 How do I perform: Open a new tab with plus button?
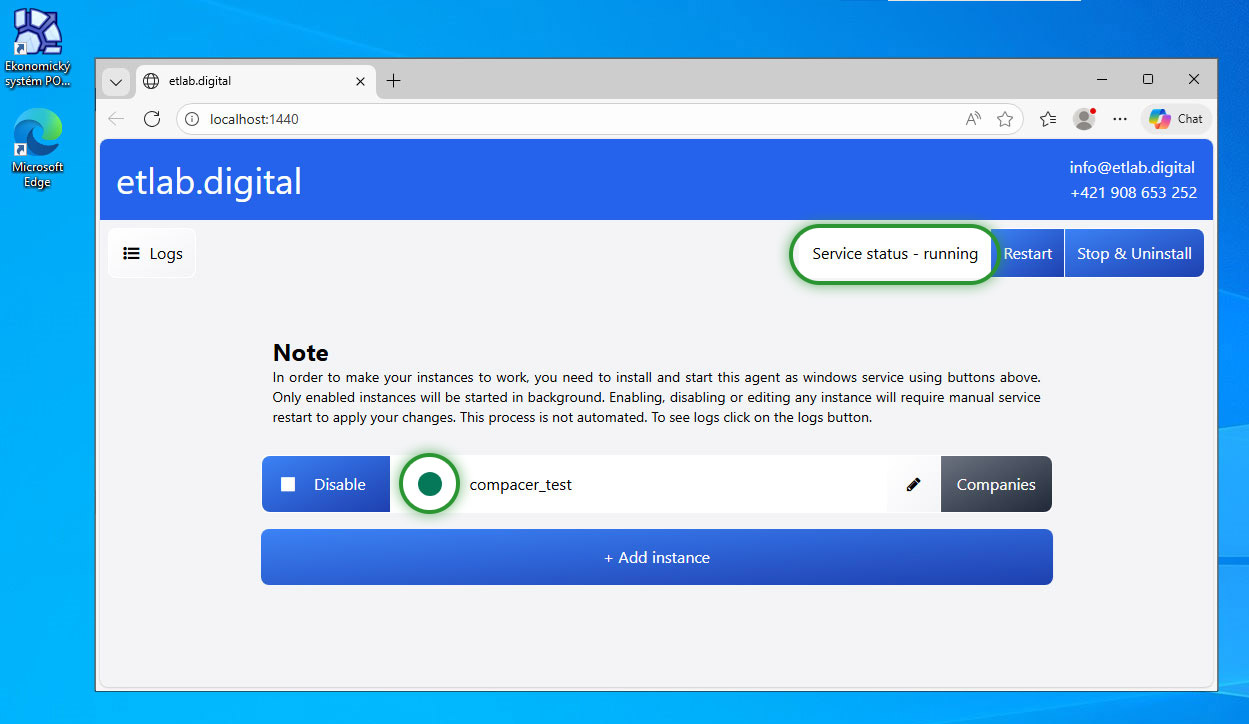pos(393,81)
